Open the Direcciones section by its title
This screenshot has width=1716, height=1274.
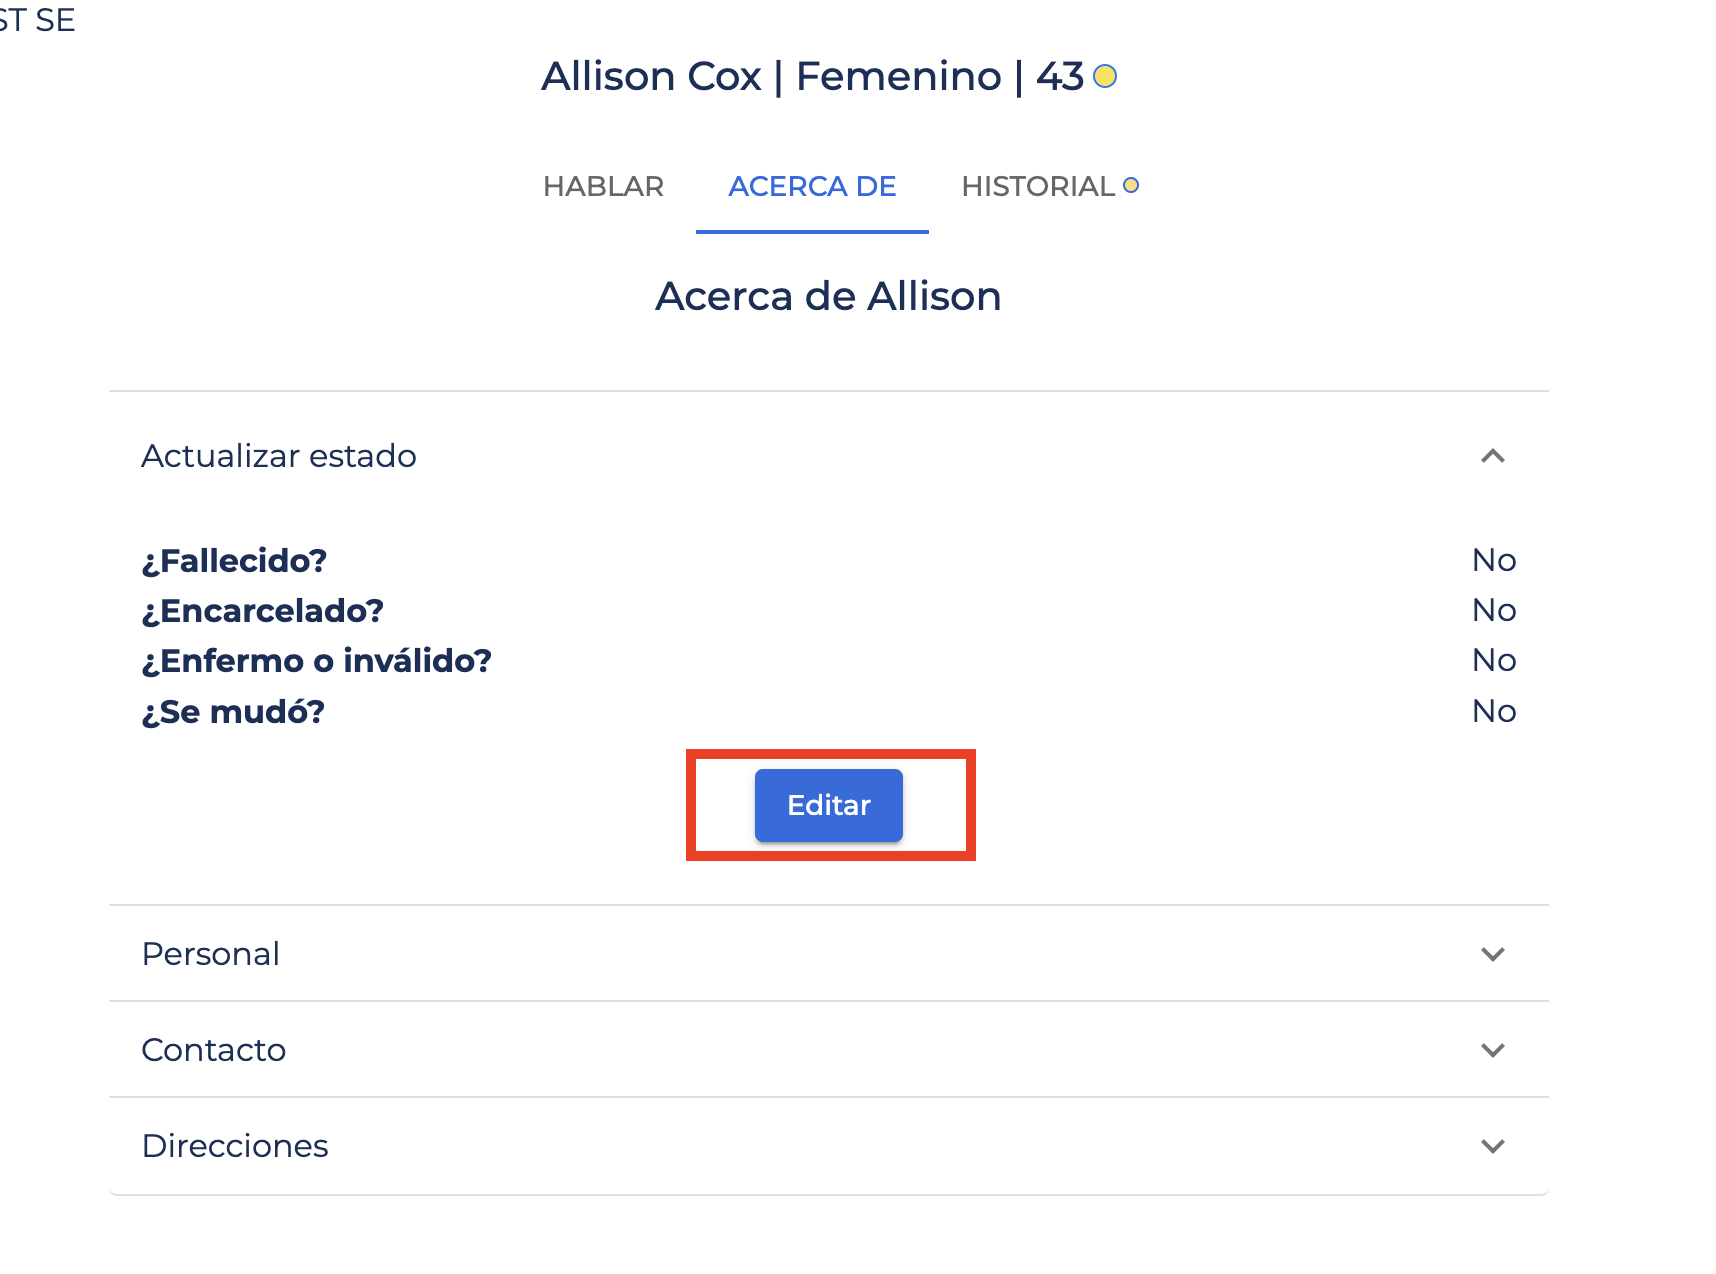pos(235,1146)
